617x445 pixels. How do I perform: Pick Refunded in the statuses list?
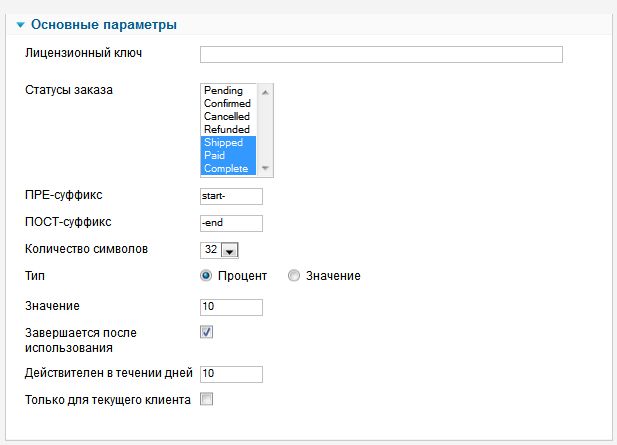(226, 130)
